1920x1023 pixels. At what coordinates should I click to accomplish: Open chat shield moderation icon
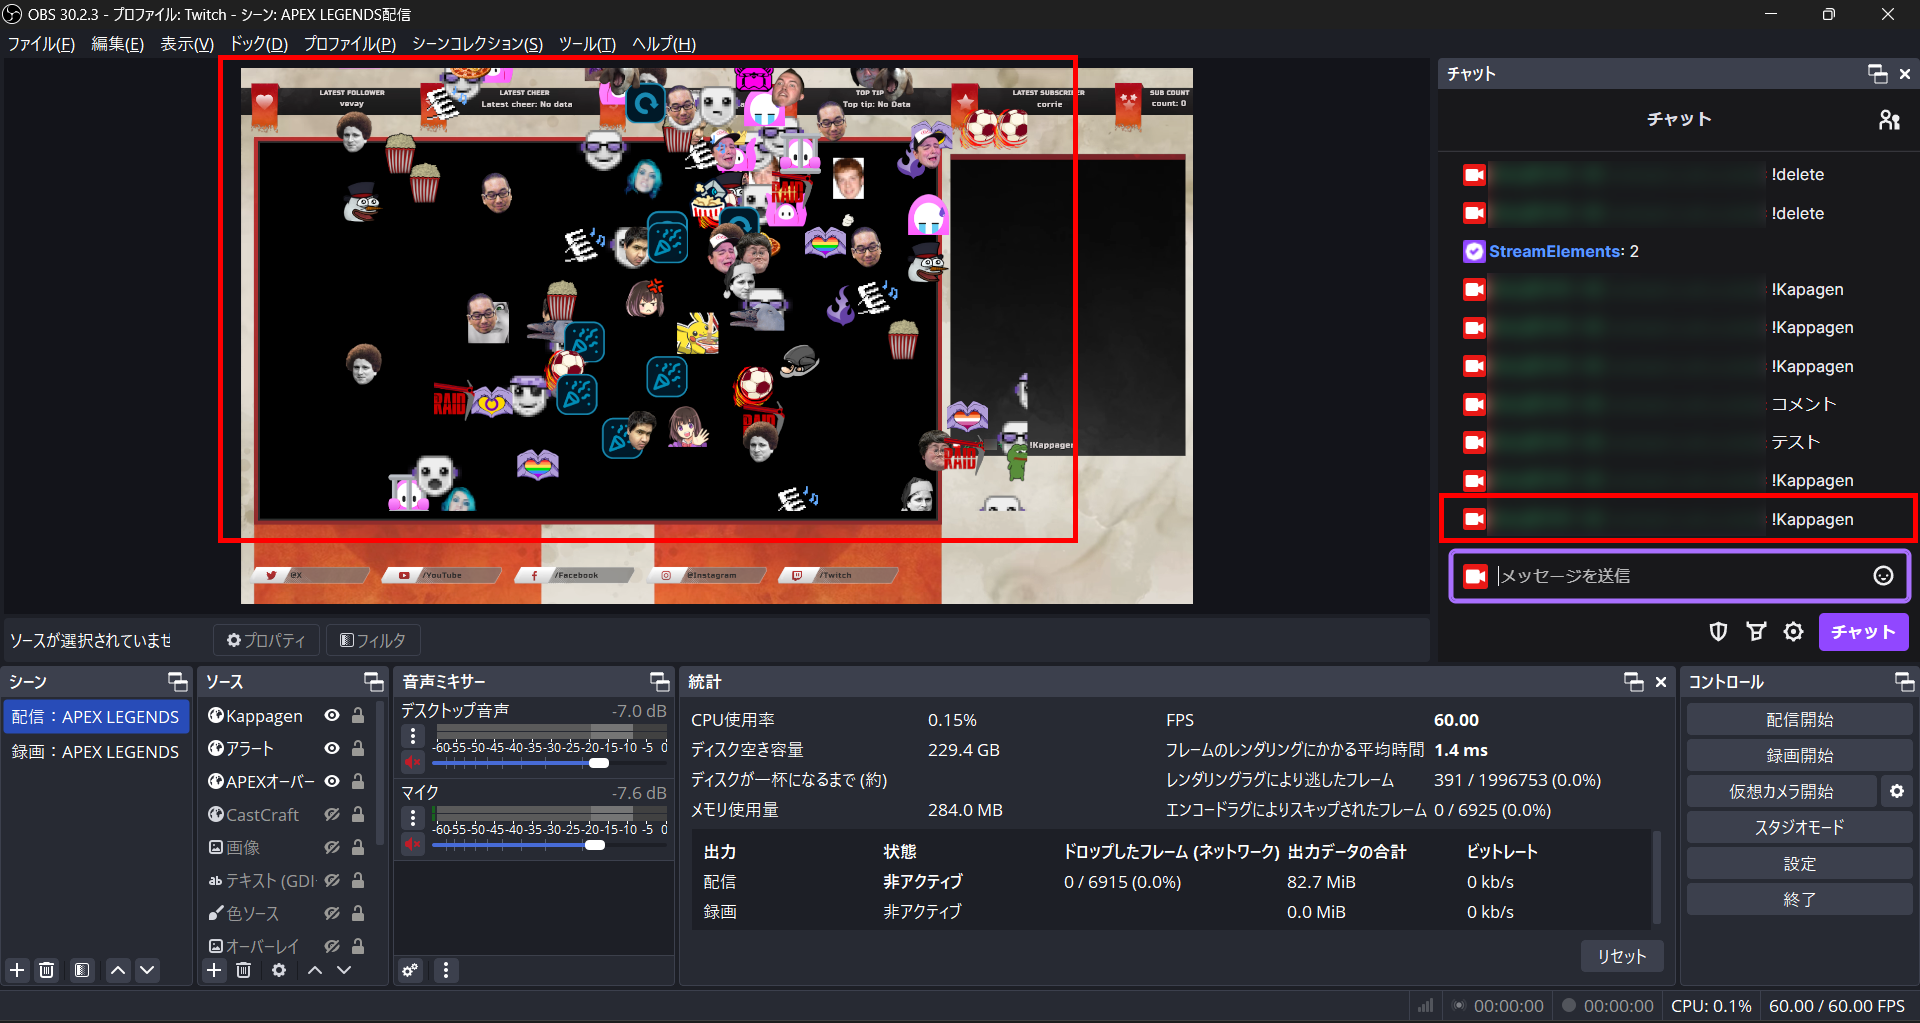1718,632
